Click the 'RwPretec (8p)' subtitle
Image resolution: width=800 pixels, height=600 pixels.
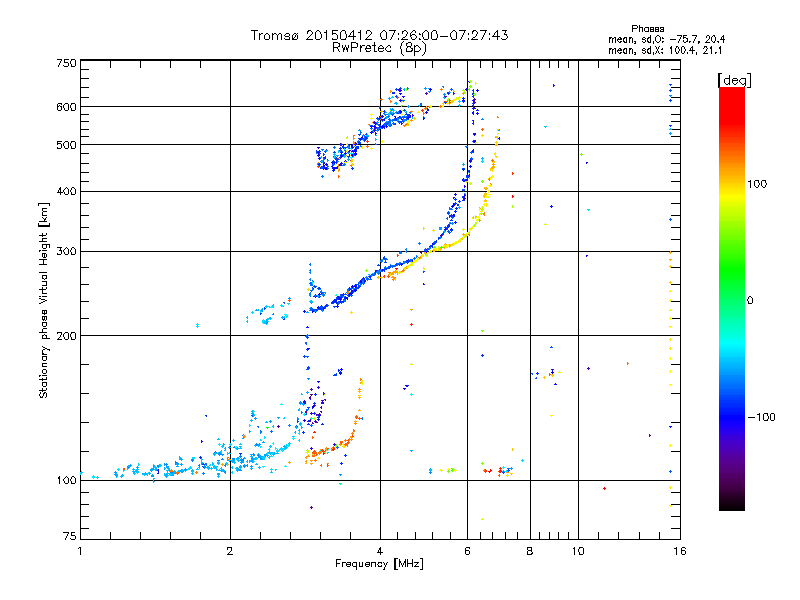coord(379,48)
